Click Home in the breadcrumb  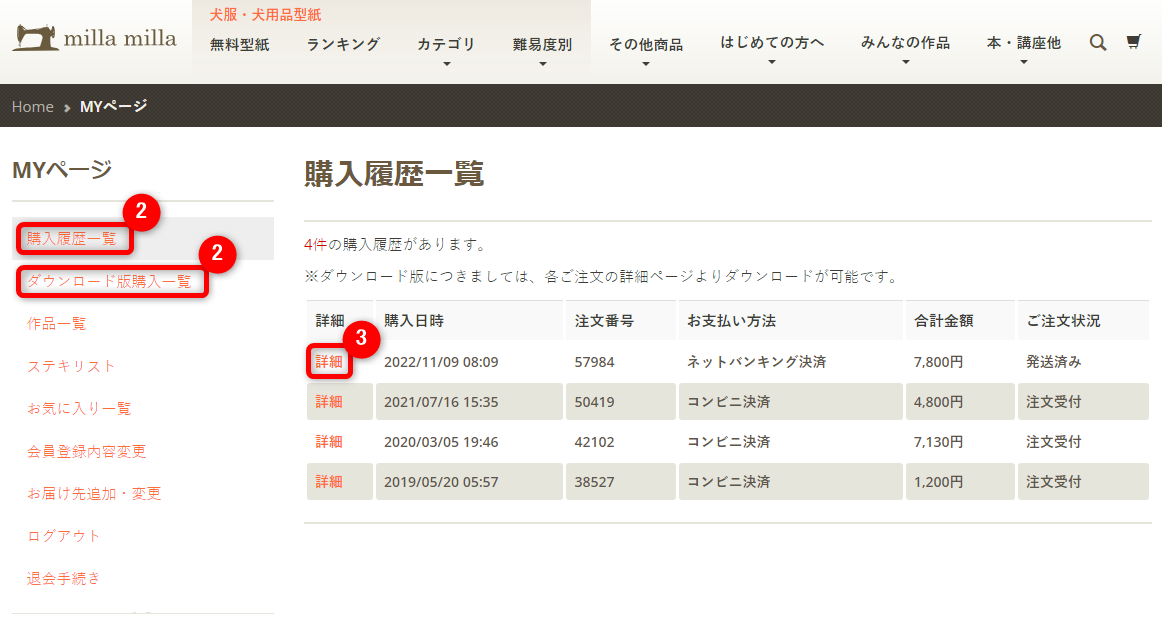point(32,106)
